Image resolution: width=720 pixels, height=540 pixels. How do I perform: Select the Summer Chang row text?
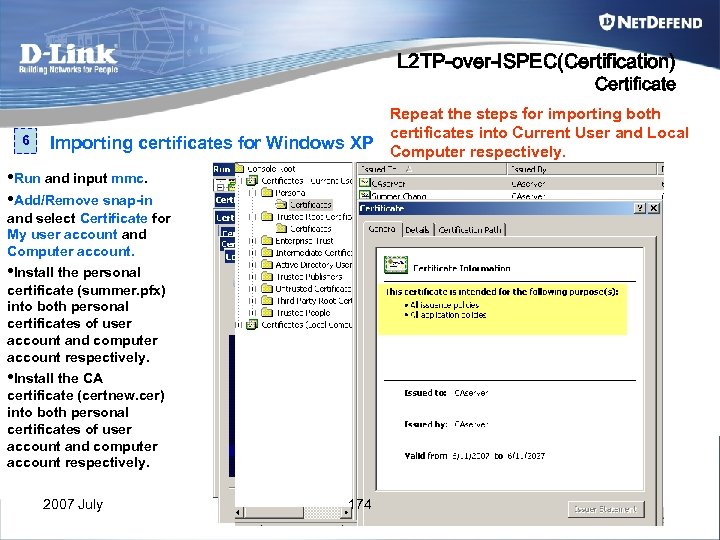tap(399, 196)
